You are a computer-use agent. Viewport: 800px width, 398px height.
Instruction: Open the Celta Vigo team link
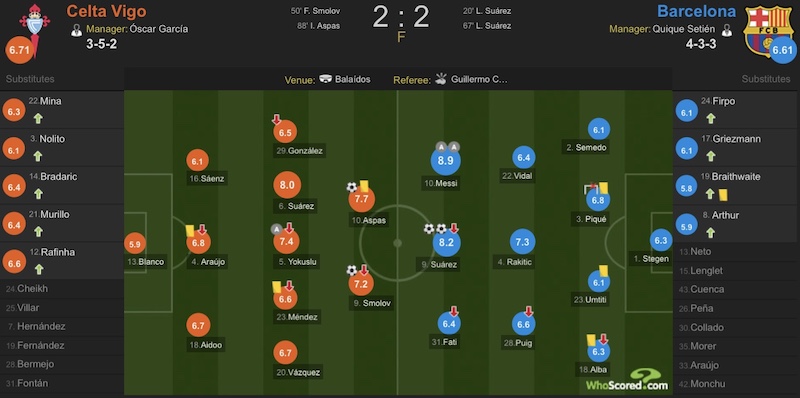[106, 11]
